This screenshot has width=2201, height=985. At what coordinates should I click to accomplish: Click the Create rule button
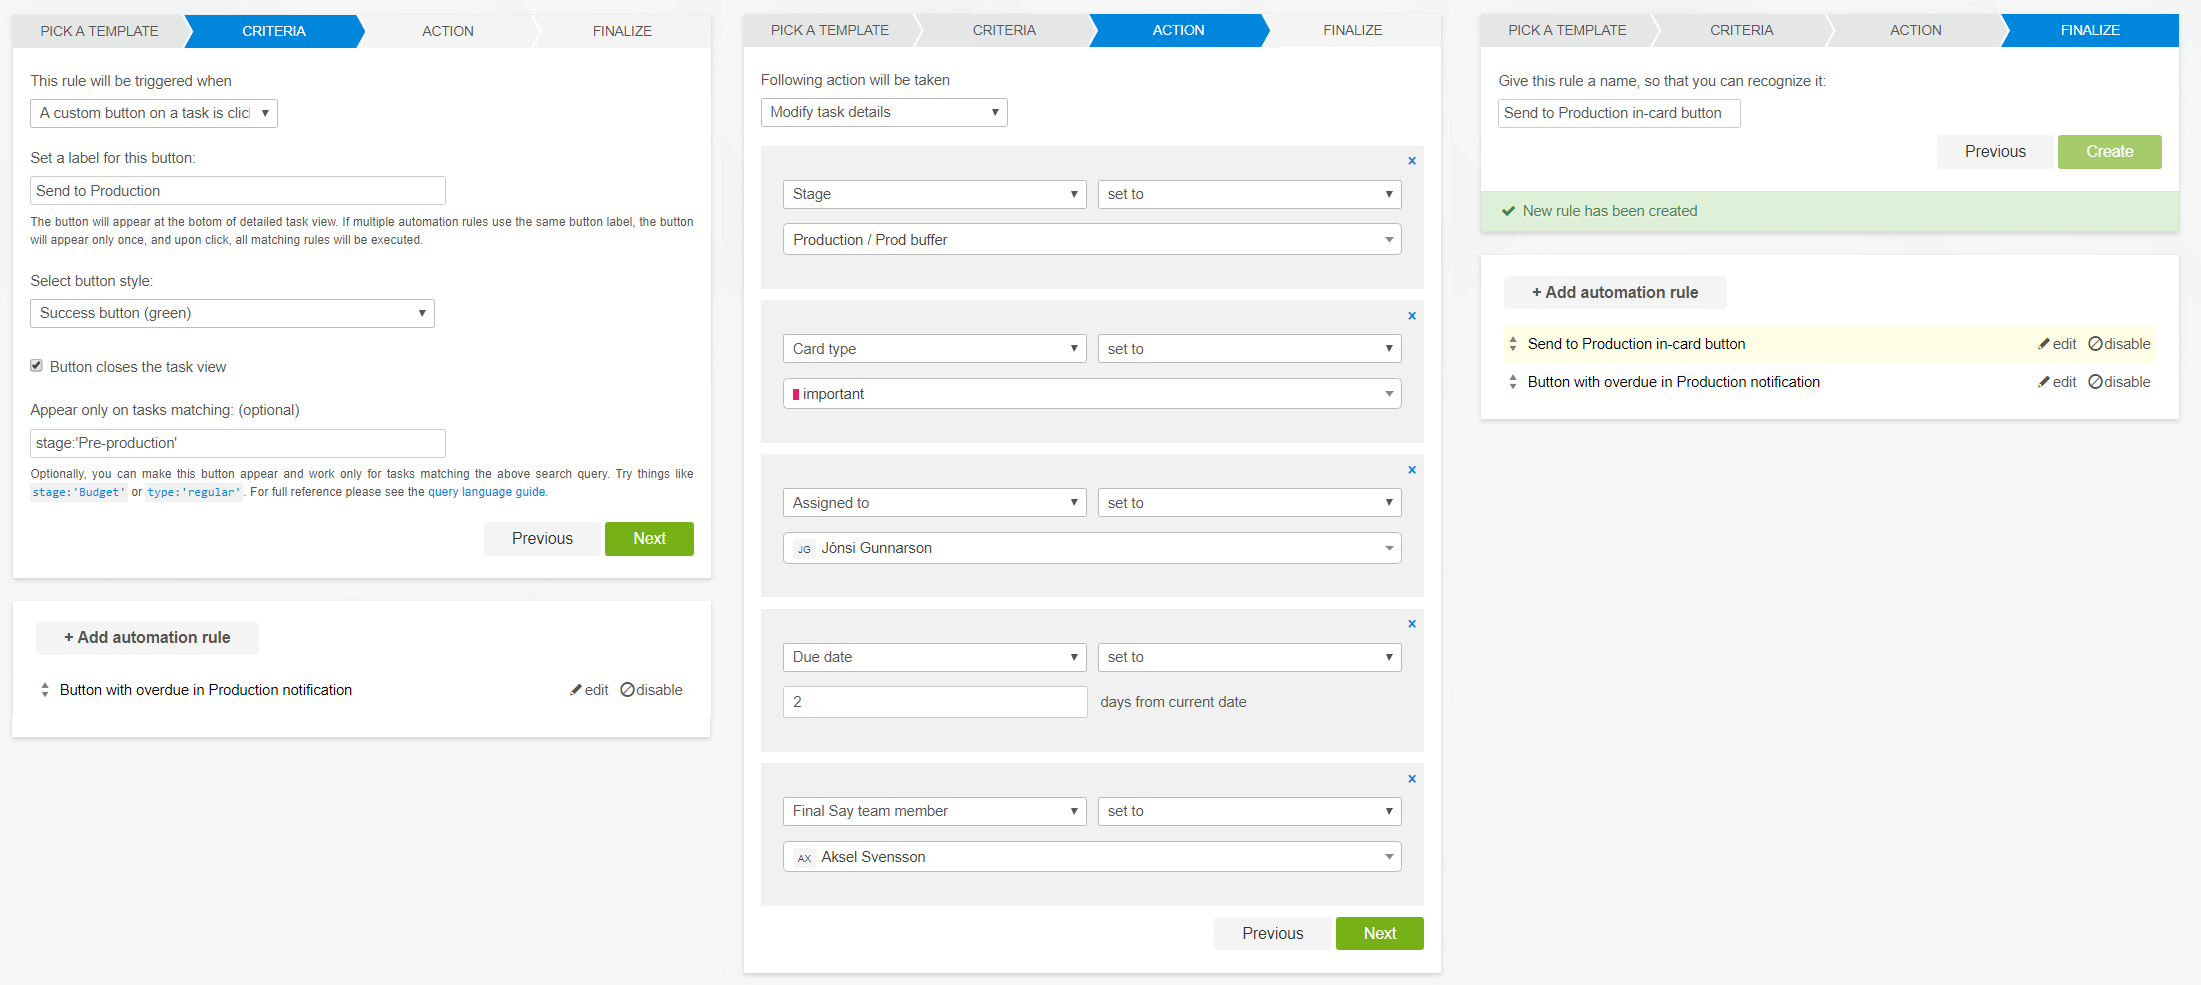point(2109,152)
